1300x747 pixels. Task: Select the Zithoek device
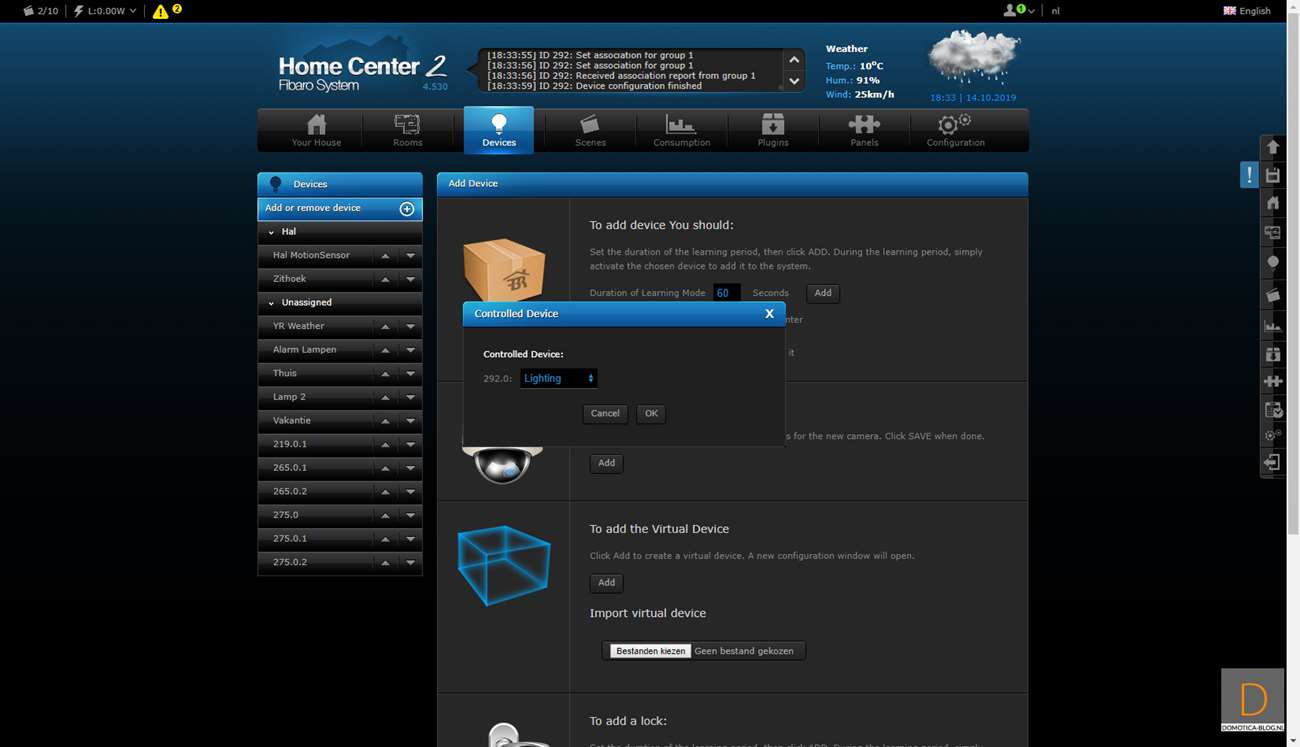coord(289,279)
